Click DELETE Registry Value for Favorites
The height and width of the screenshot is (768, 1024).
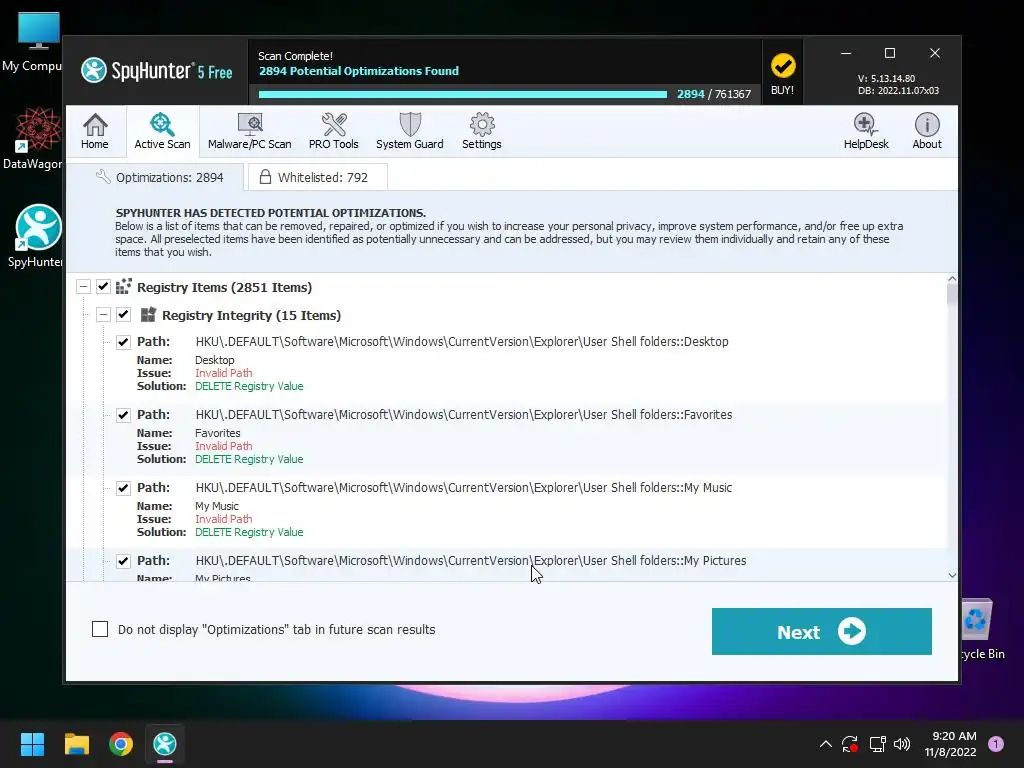249,459
